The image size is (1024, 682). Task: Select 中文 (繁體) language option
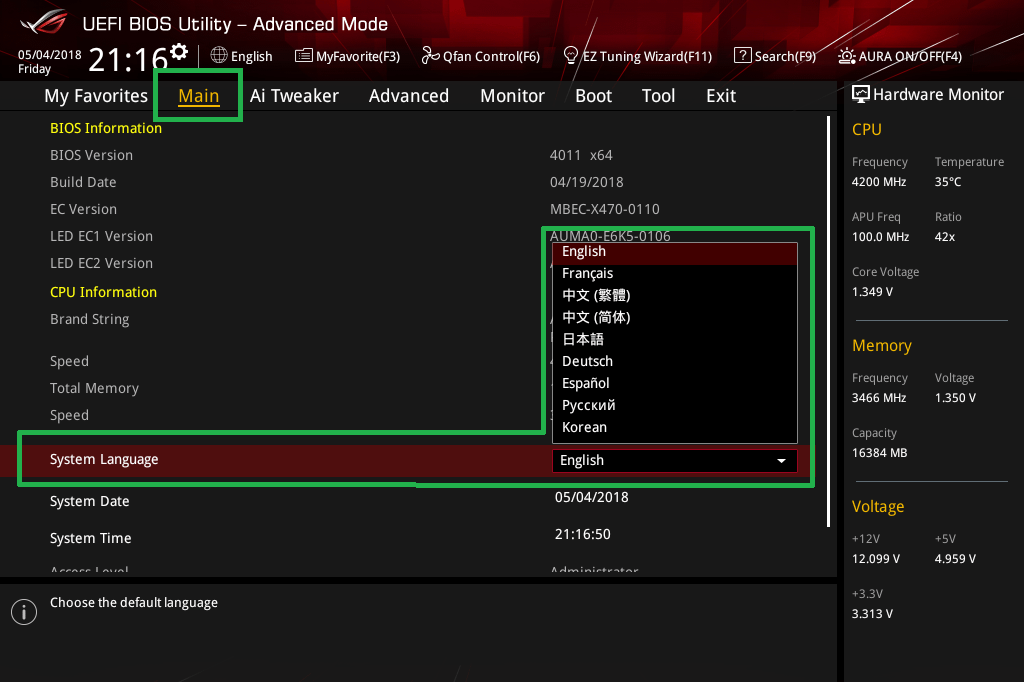675,295
